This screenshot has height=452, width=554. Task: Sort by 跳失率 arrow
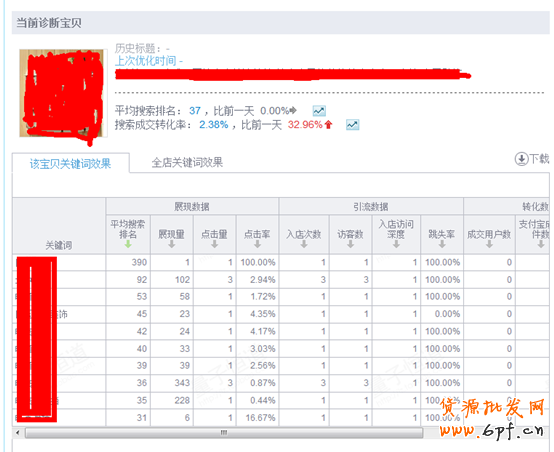tap(442, 244)
